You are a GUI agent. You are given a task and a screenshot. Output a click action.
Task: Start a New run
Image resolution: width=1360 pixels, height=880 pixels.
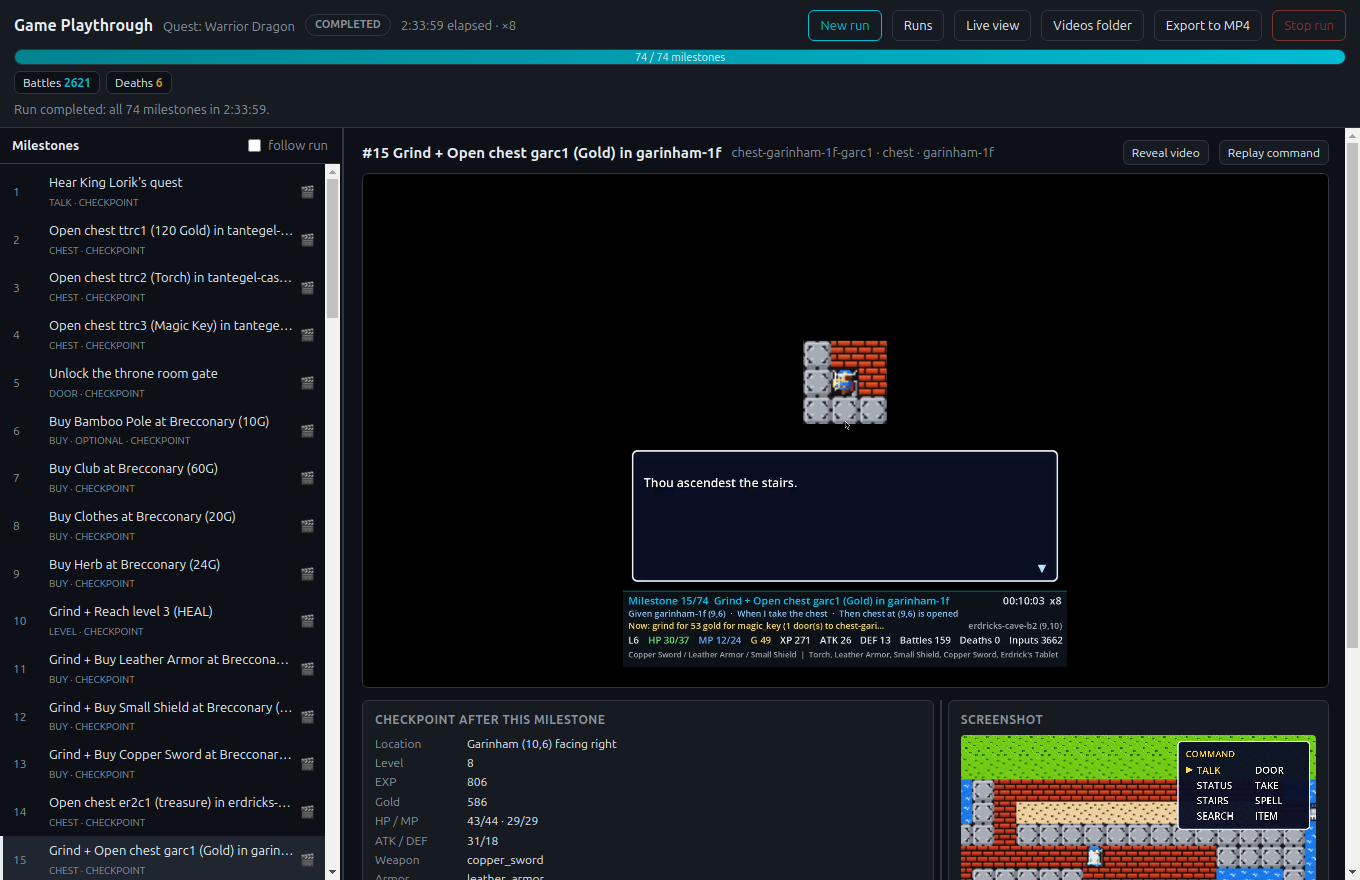pyautogui.click(x=845, y=25)
